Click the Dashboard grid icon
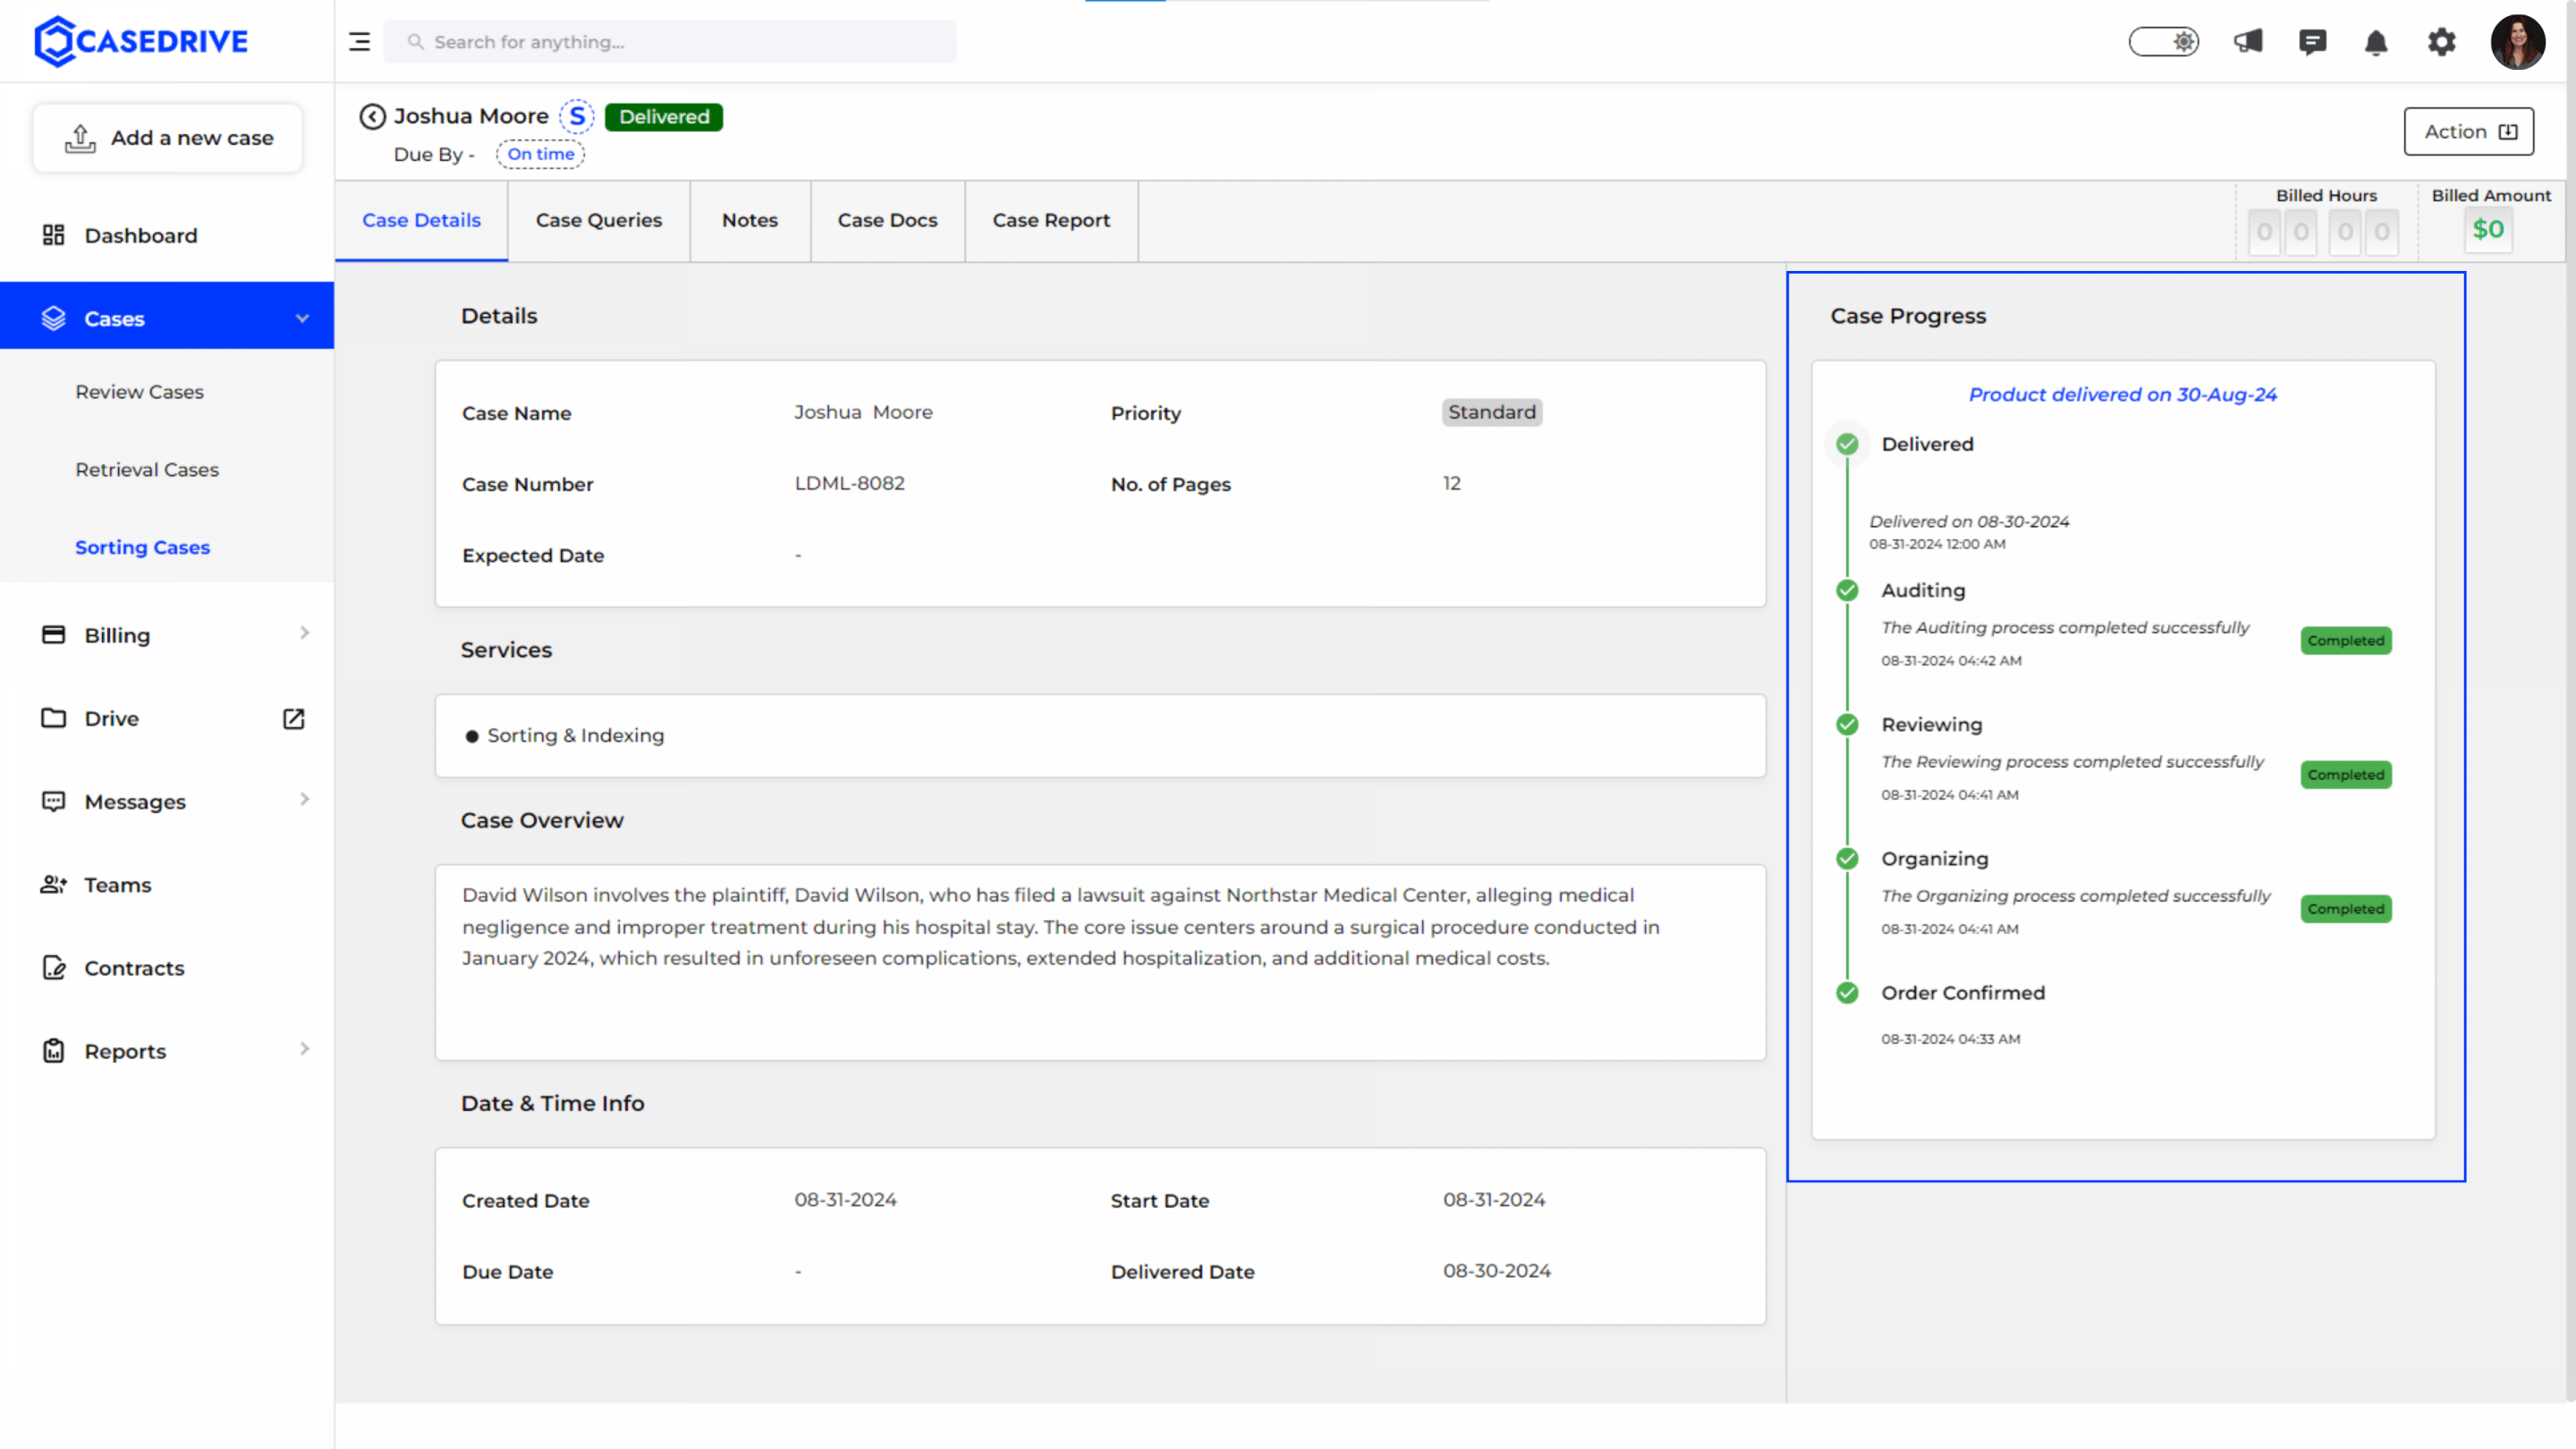Viewport: 2576px width, 1449px height. [53, 235]
